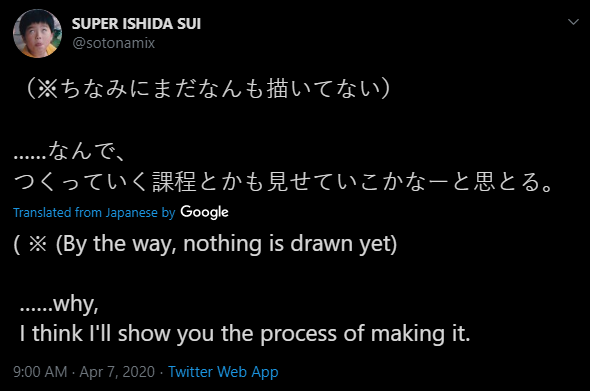This screenshot has height=391, width=590.
Task: Click the Google logo beside translation label
Action: point(204,212)
